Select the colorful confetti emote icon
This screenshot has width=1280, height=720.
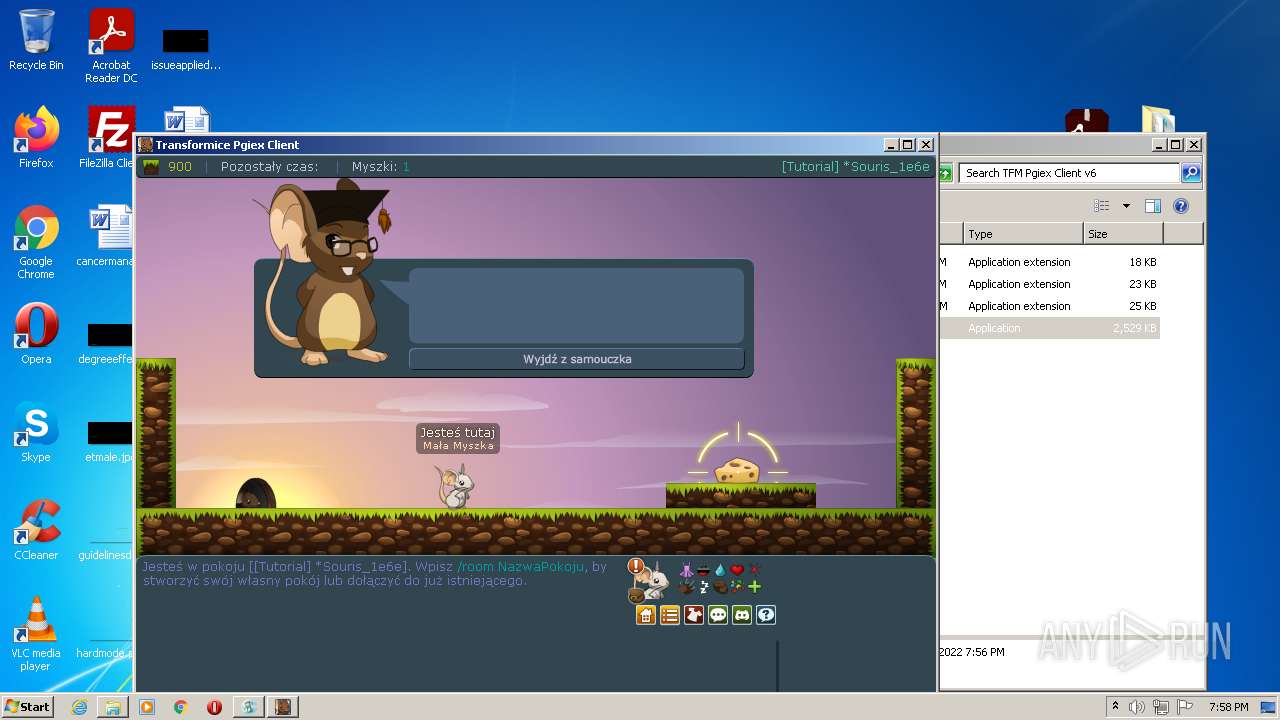[737, 587]
